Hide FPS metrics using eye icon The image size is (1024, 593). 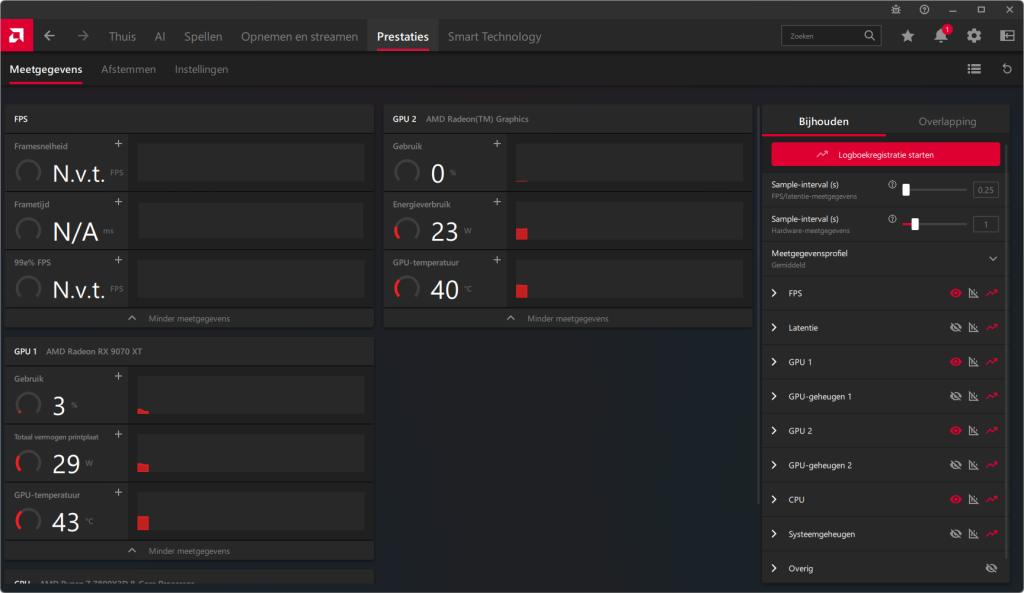tap(955, 293)
